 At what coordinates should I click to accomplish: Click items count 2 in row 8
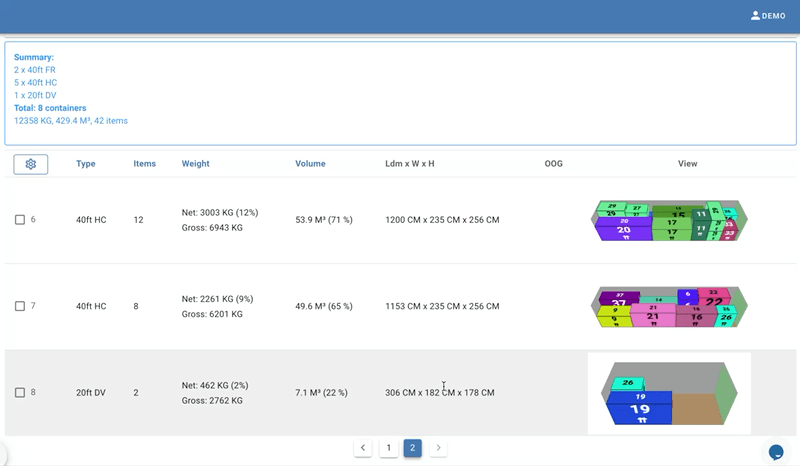(136, 393)
